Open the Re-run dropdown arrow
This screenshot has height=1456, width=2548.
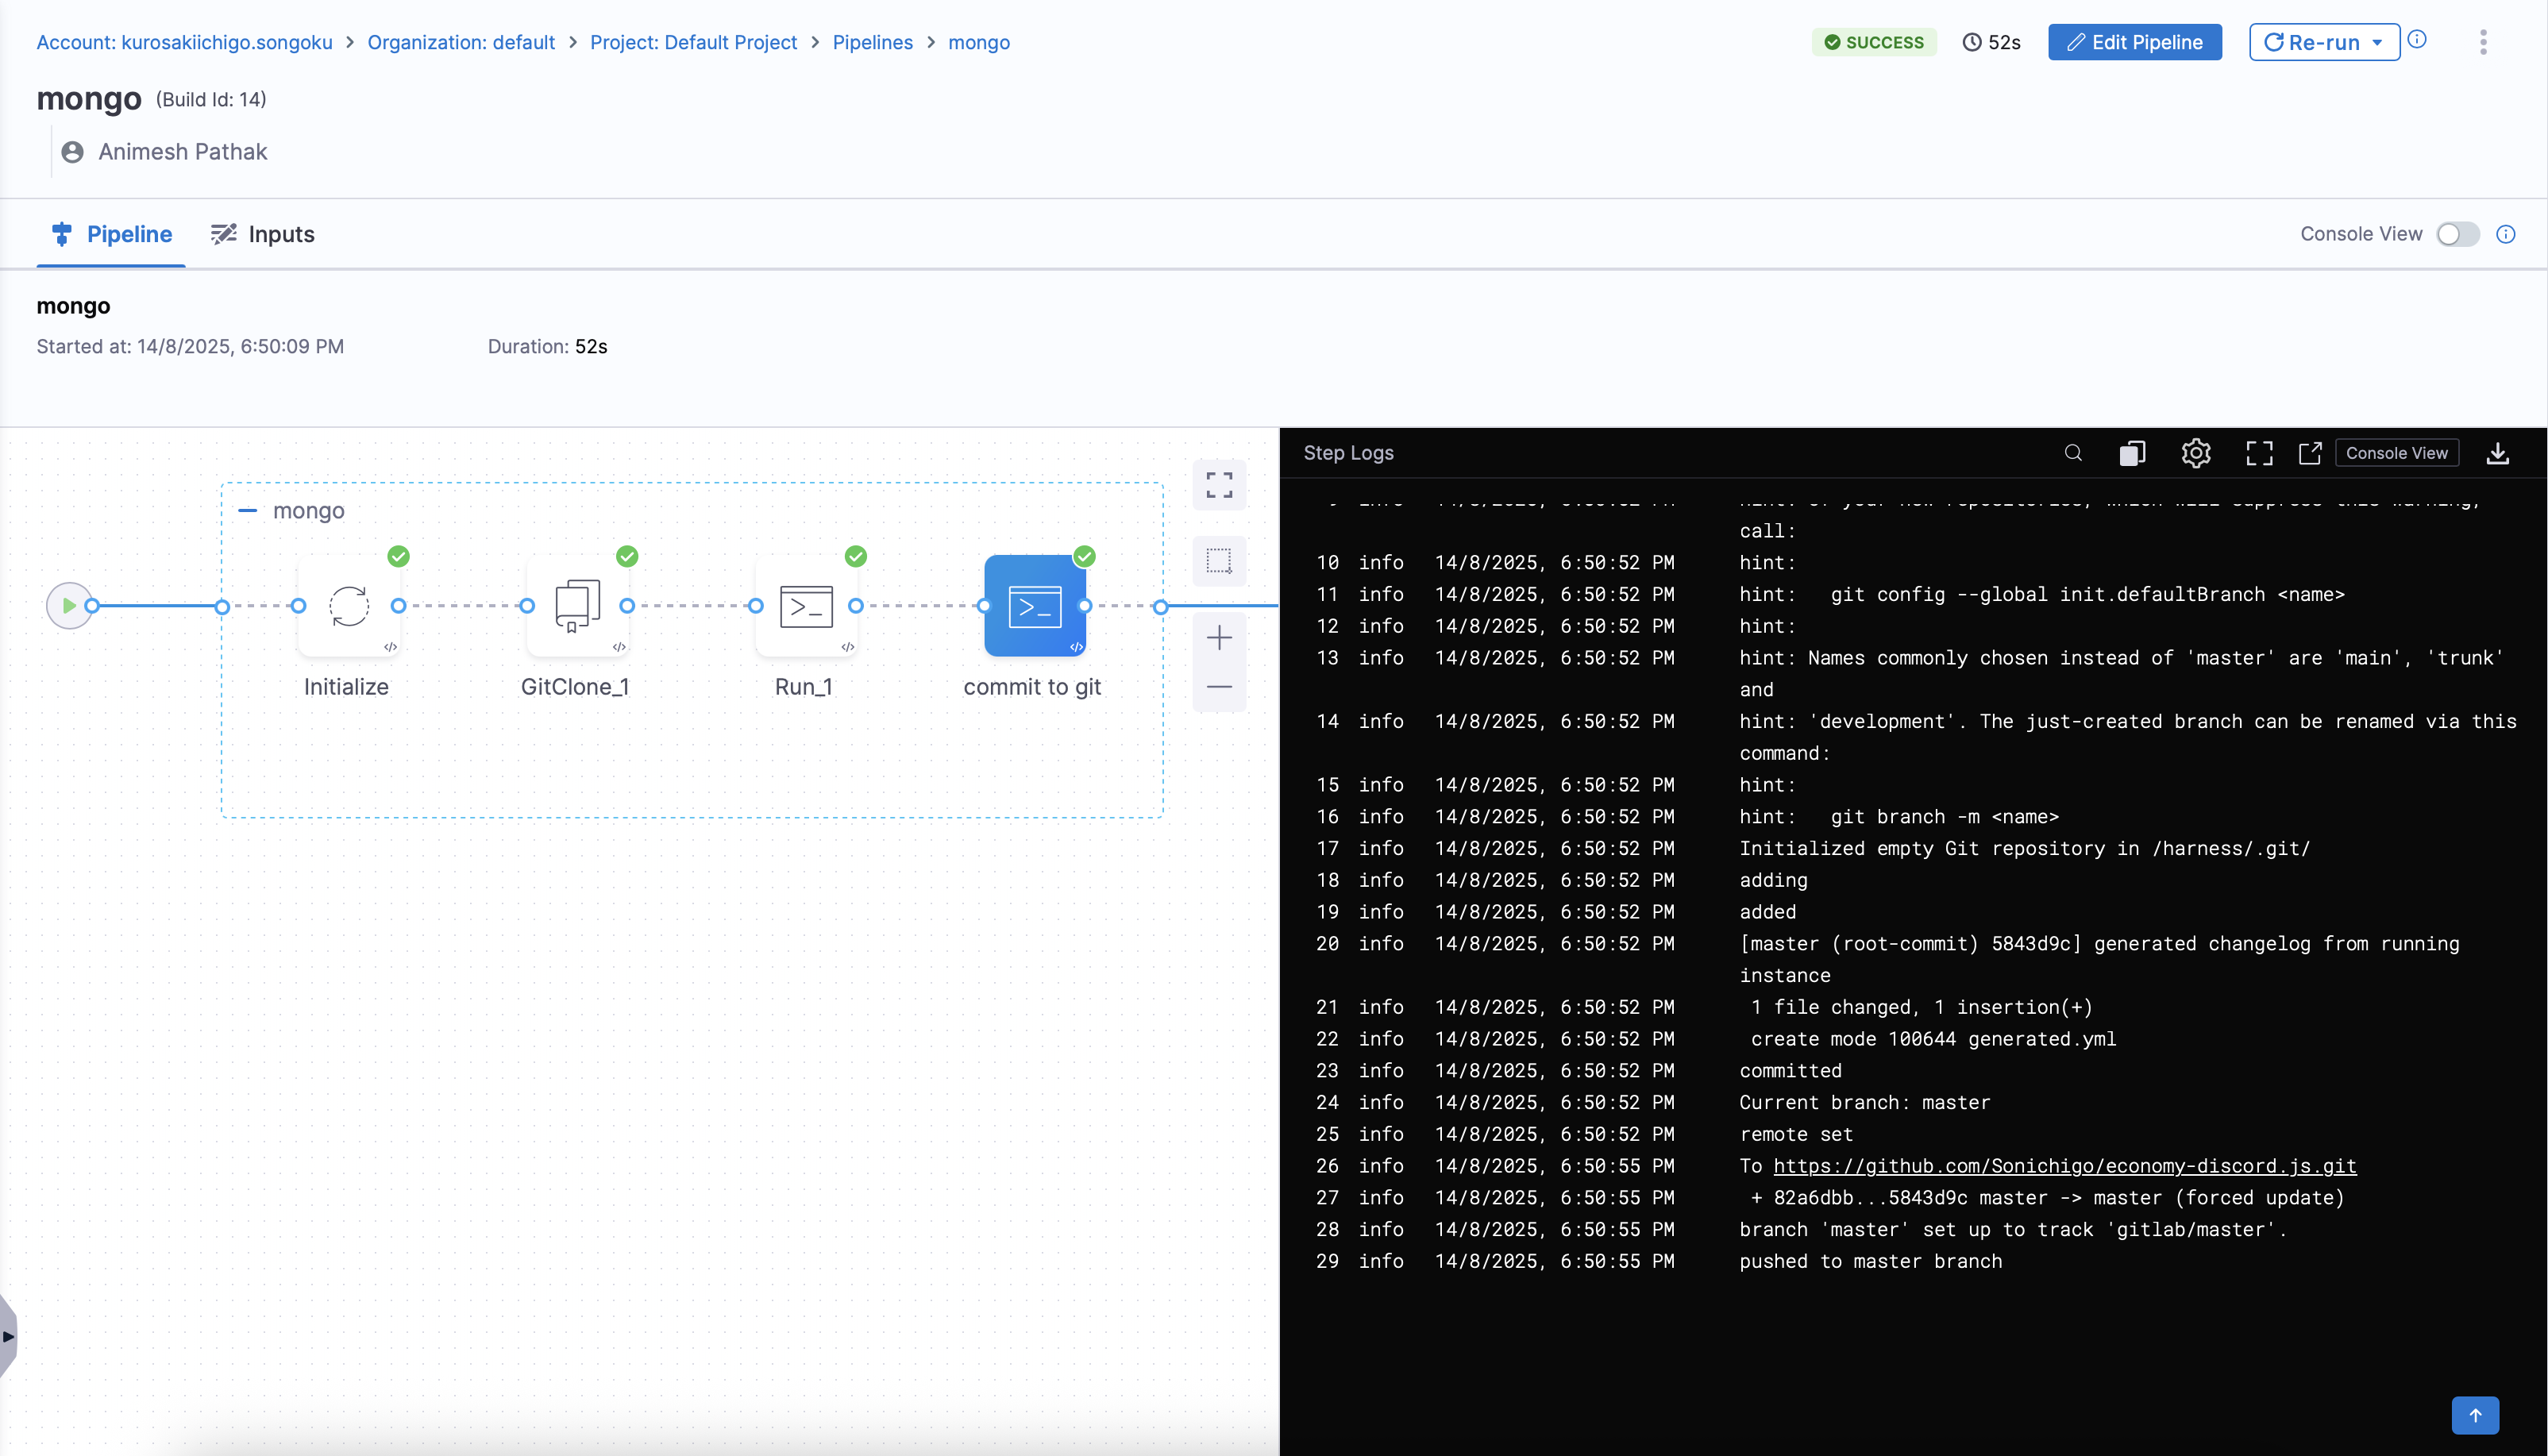pyautogui.click(x=2378, y=42)
